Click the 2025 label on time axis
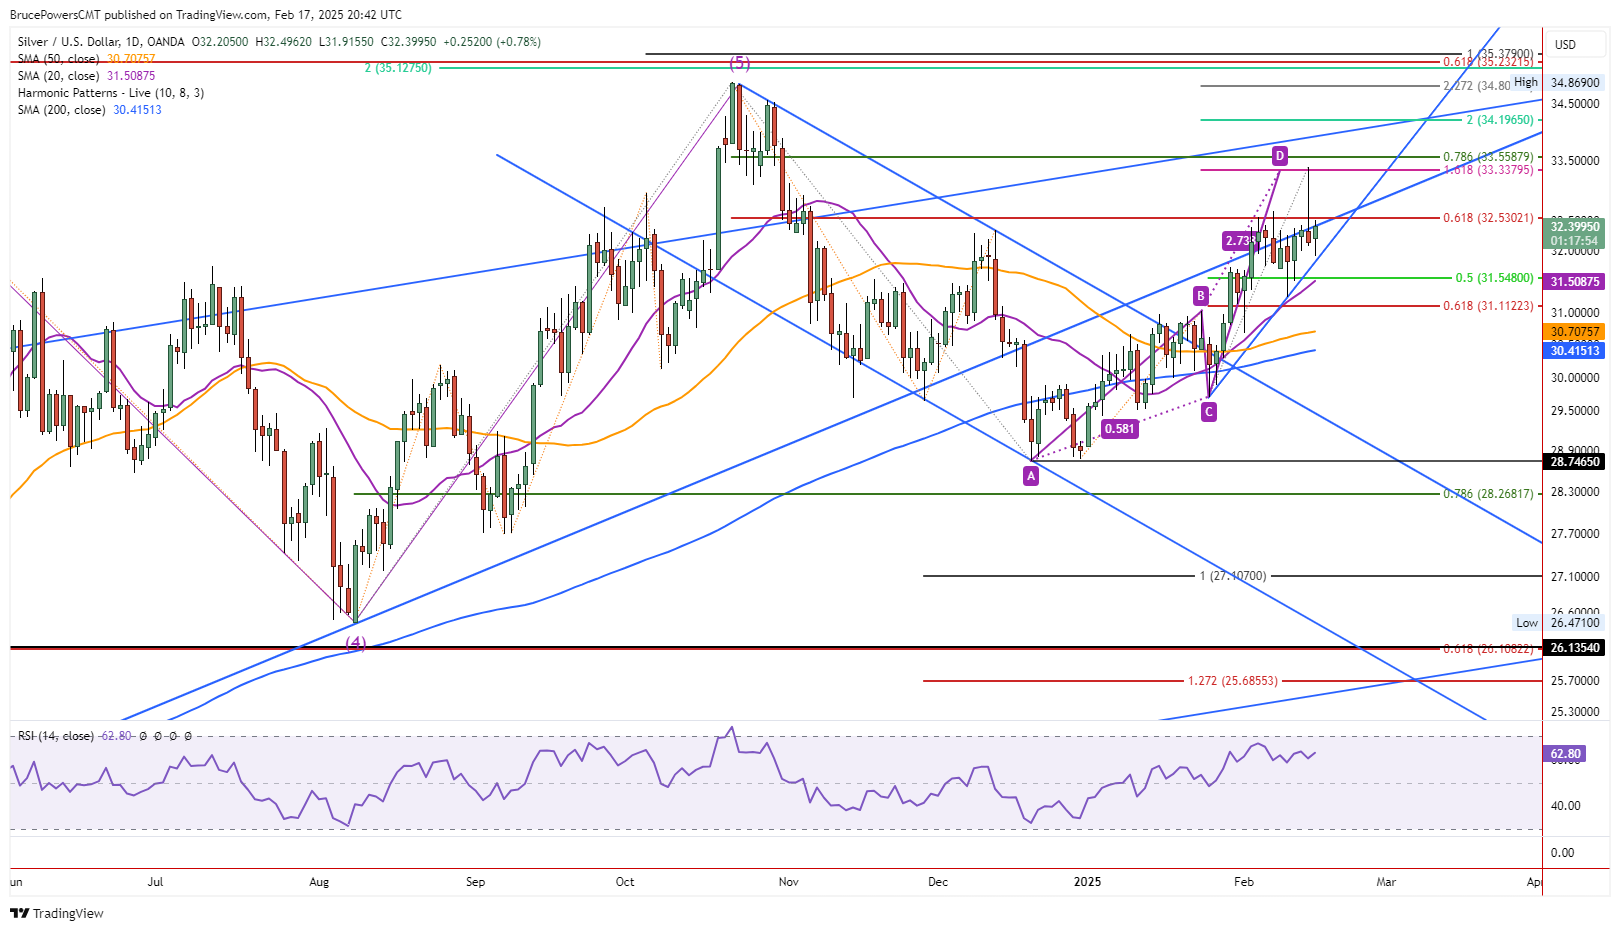 click(x=1087, y=882)
